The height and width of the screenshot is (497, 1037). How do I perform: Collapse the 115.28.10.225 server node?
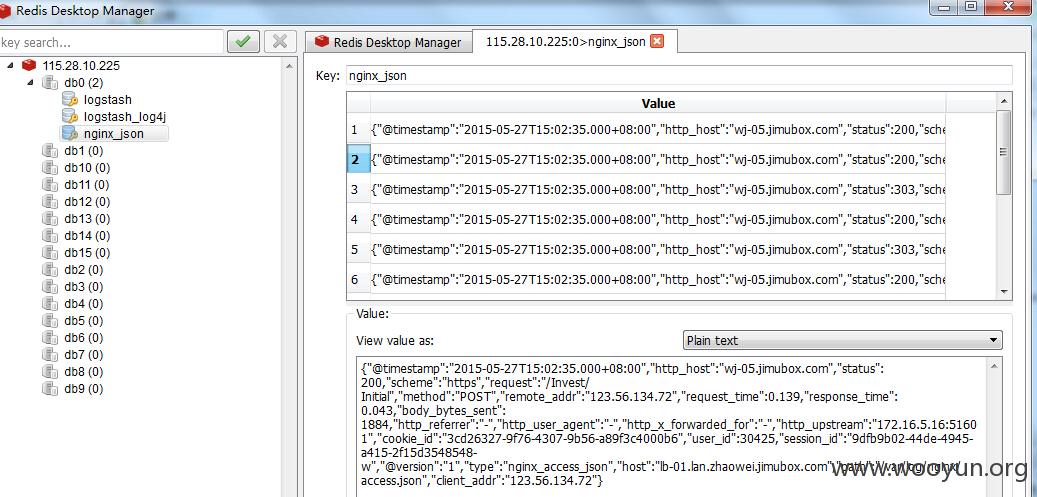(10, 66)
